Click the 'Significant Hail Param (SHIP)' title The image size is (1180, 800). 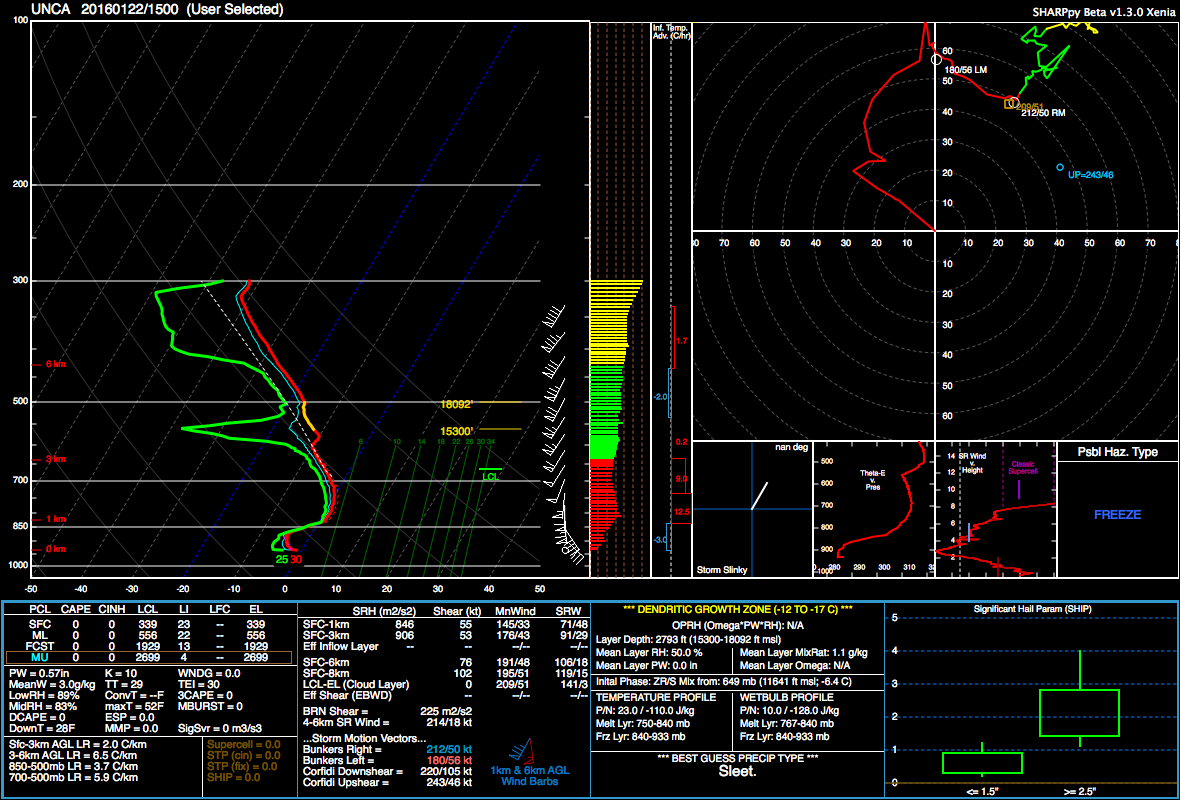[1031, 609]
